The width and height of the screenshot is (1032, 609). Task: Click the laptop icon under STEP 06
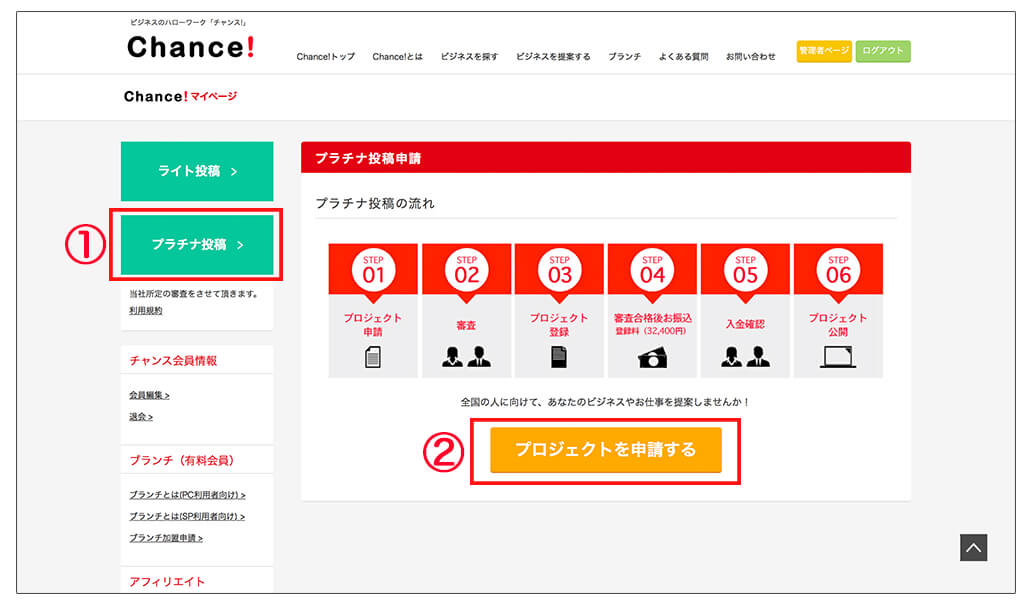tap(838, 356)
